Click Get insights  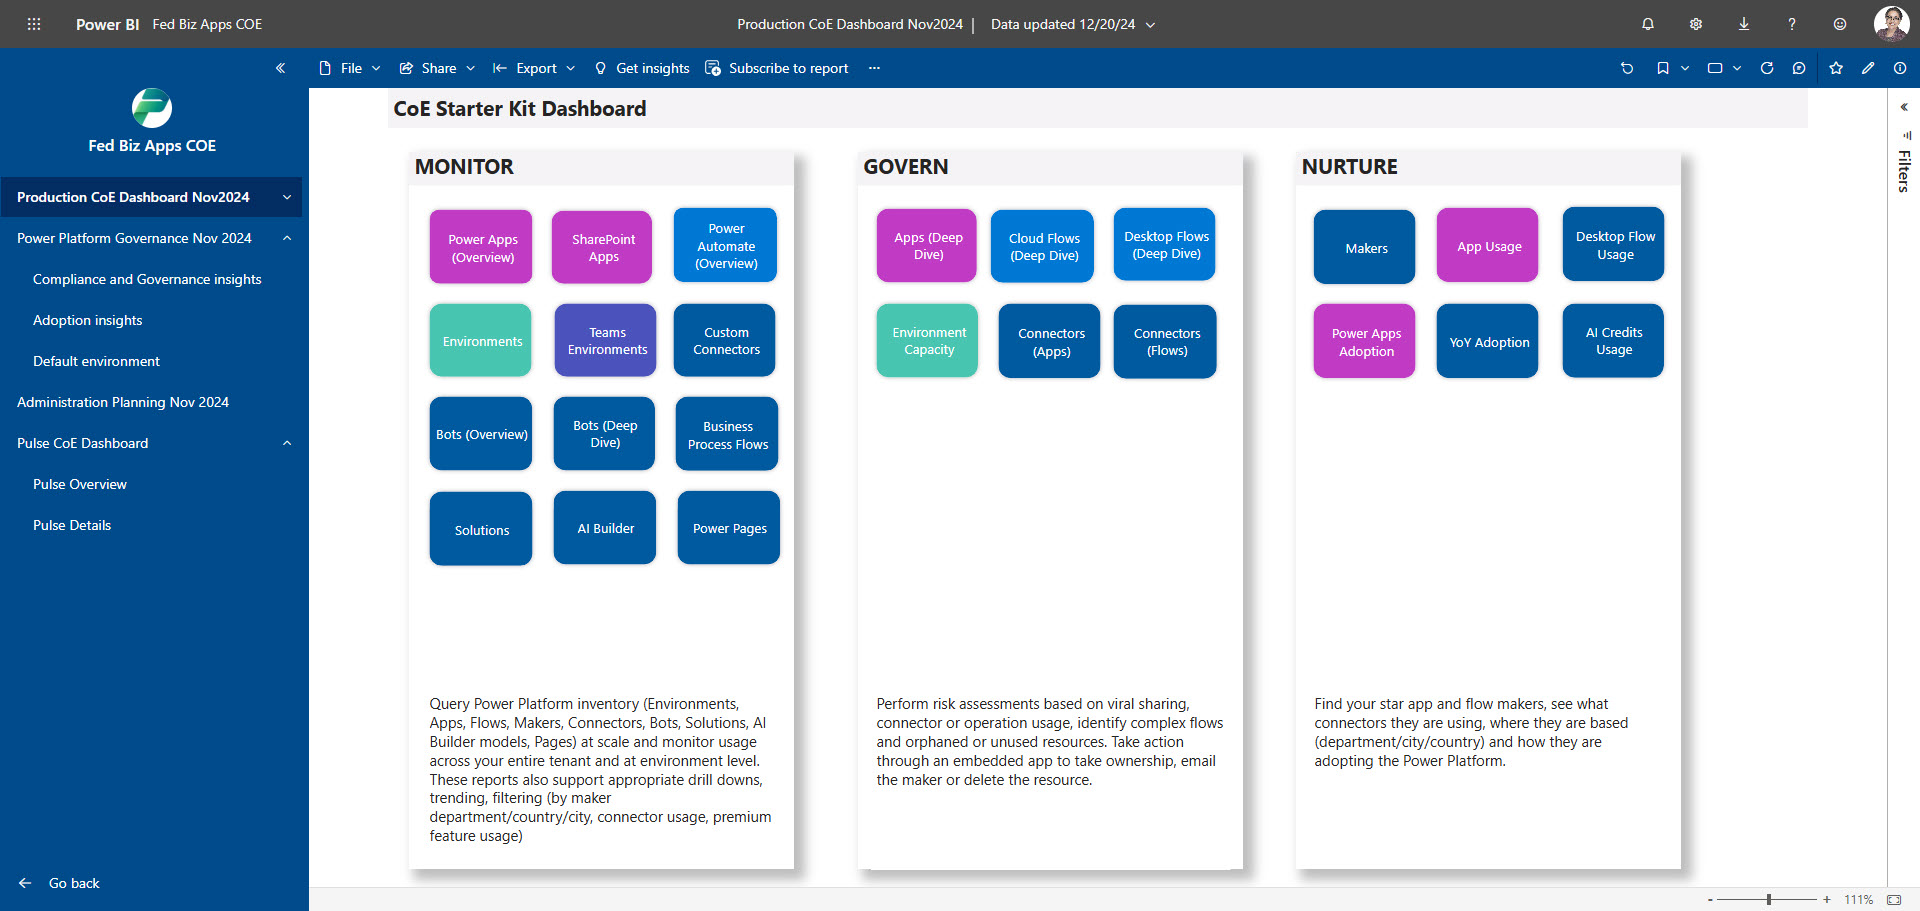pos(642,68)
